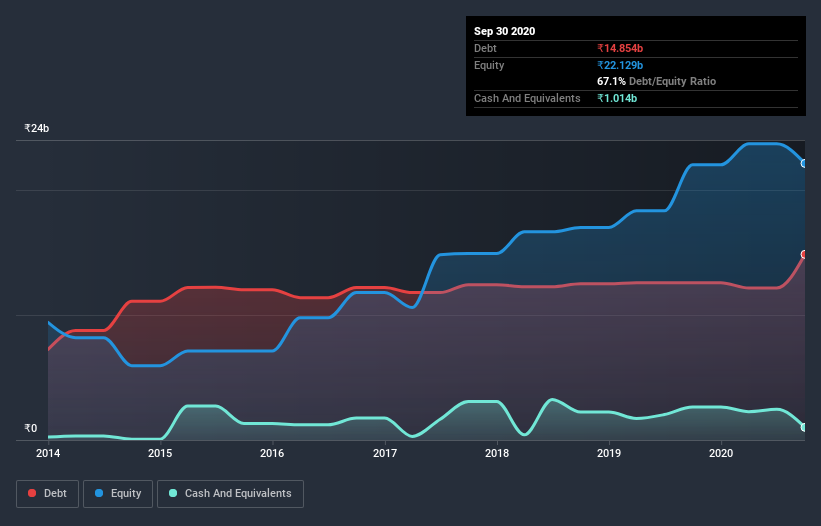Screen dimensions: 821x526
Task: Select the Cash endpoint marker for Sep 2020
Action: 804,427
